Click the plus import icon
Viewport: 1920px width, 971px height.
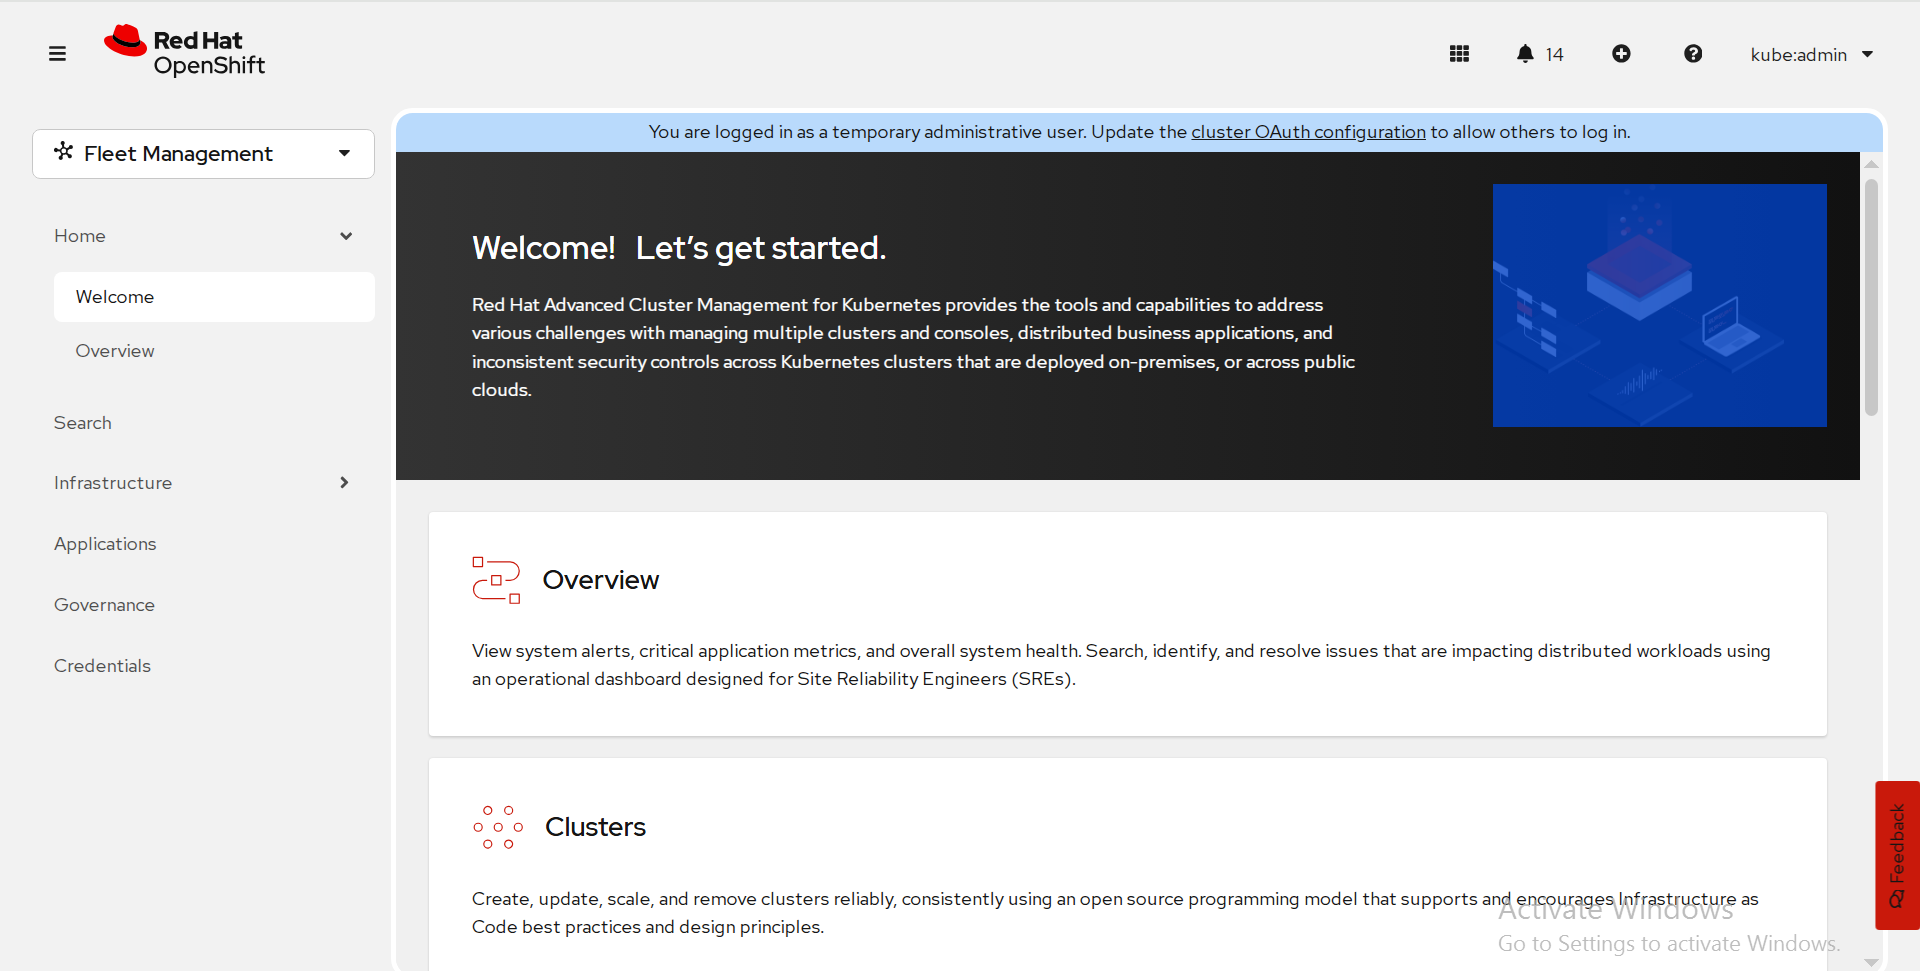click(x=1621, y=54)
